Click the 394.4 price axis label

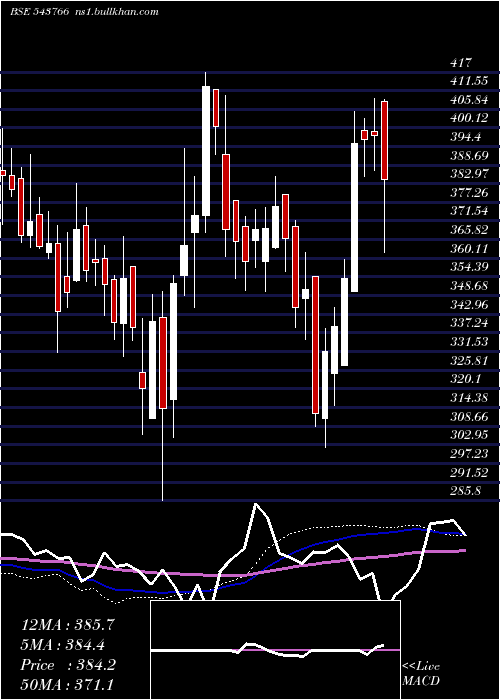tap(466, 137)
